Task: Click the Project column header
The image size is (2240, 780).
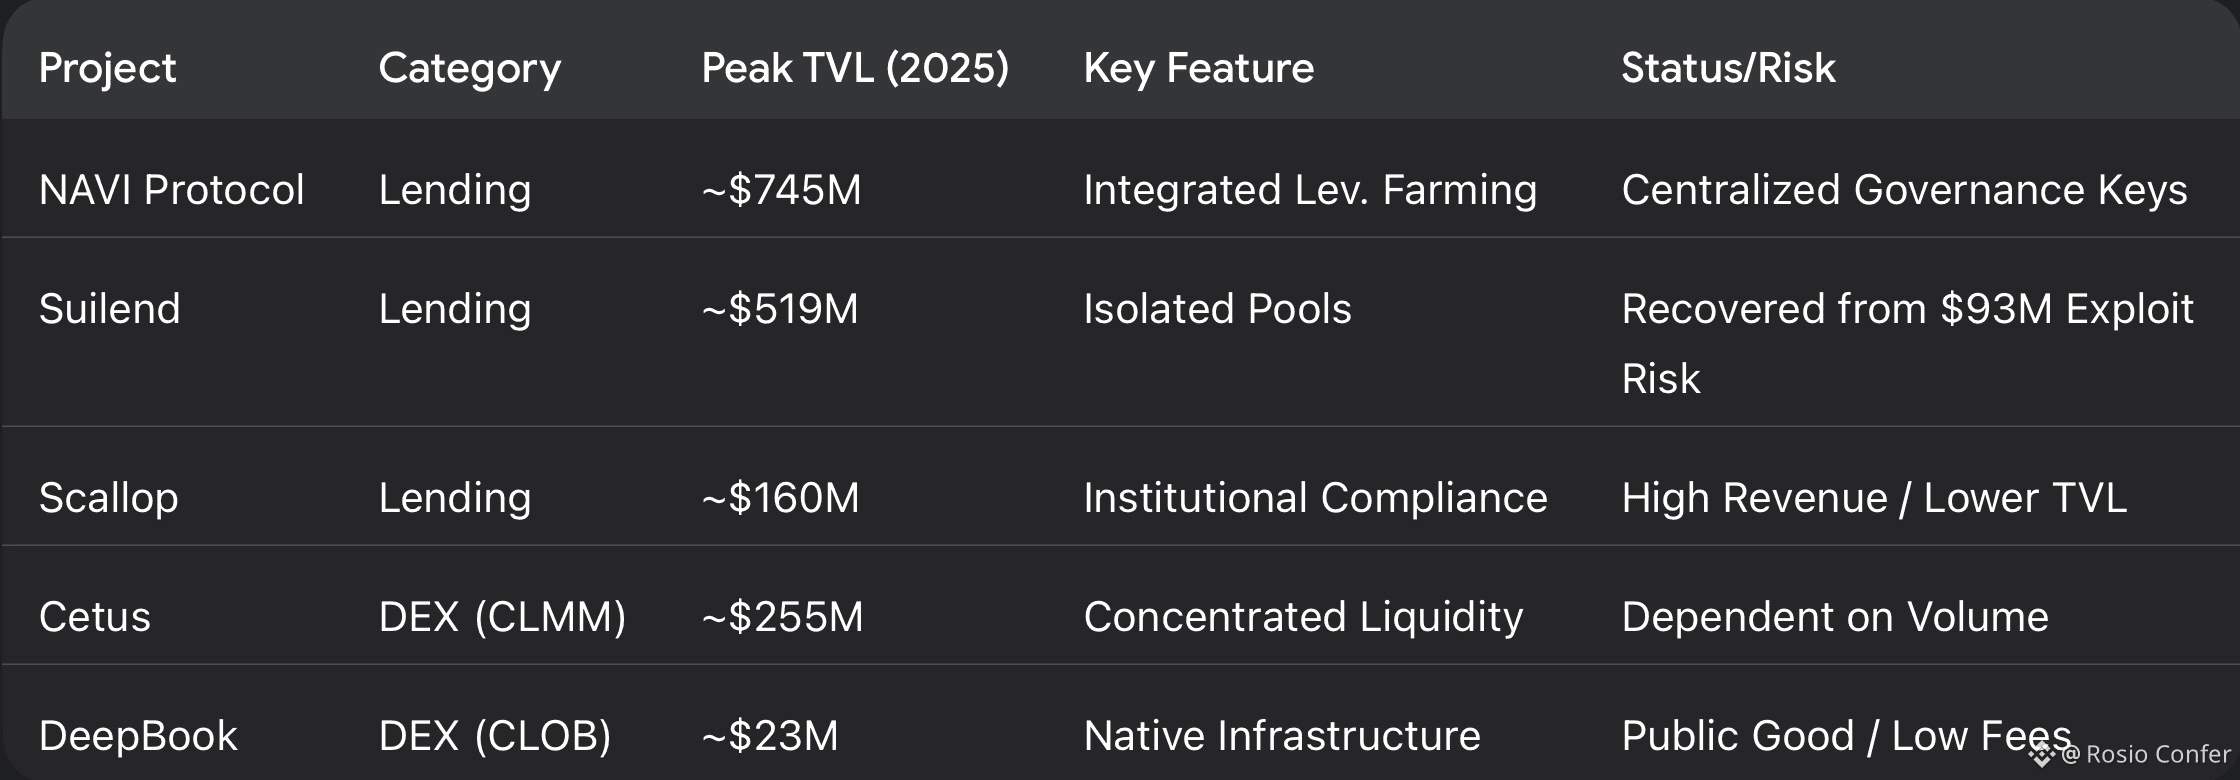Action: [x=107, y=68]
